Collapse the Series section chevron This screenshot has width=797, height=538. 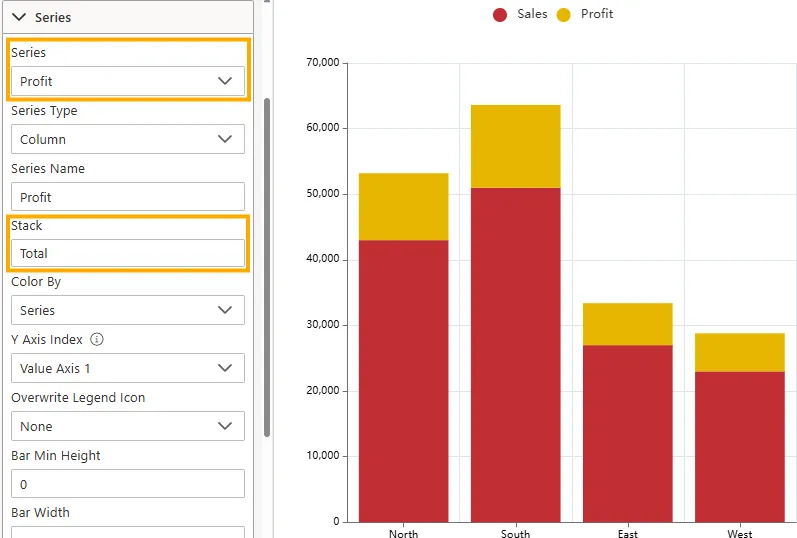point(19,17)
